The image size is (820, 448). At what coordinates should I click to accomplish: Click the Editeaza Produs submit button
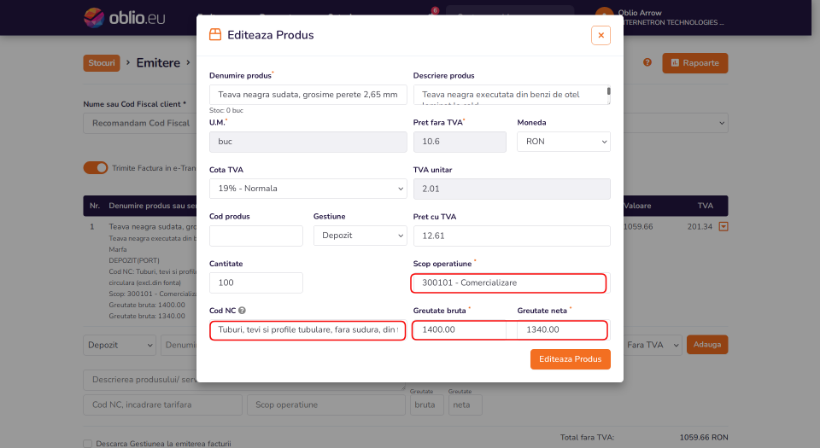click(x=570, y=359)
